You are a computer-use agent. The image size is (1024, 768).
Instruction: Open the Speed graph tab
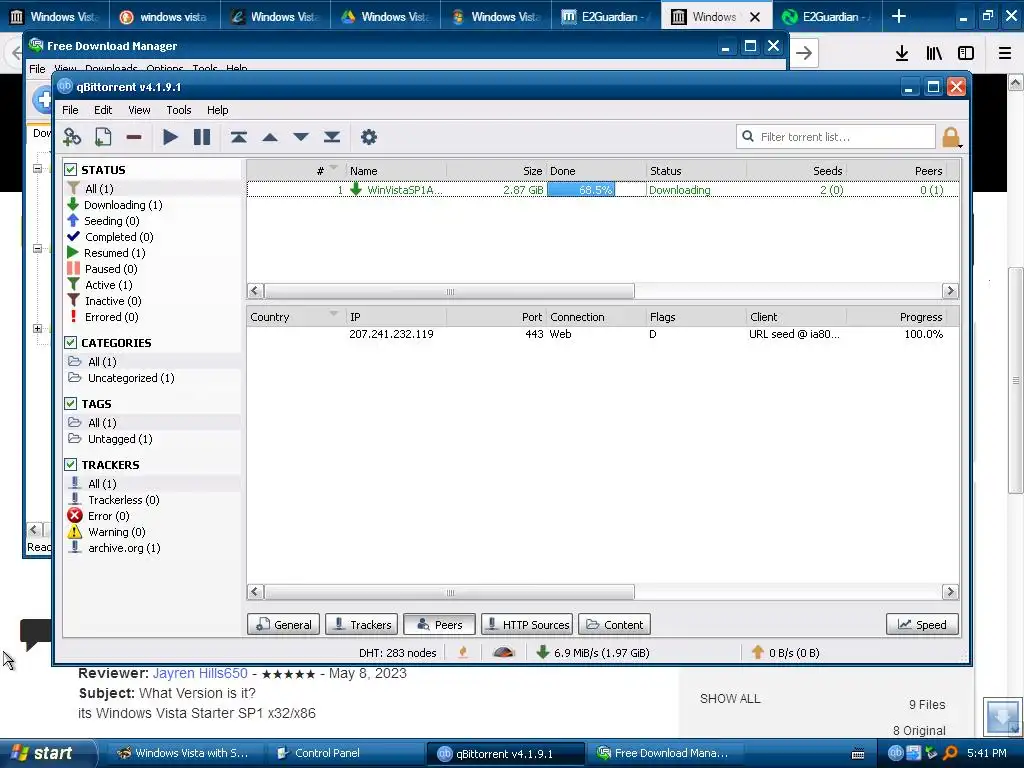[922, 624]
